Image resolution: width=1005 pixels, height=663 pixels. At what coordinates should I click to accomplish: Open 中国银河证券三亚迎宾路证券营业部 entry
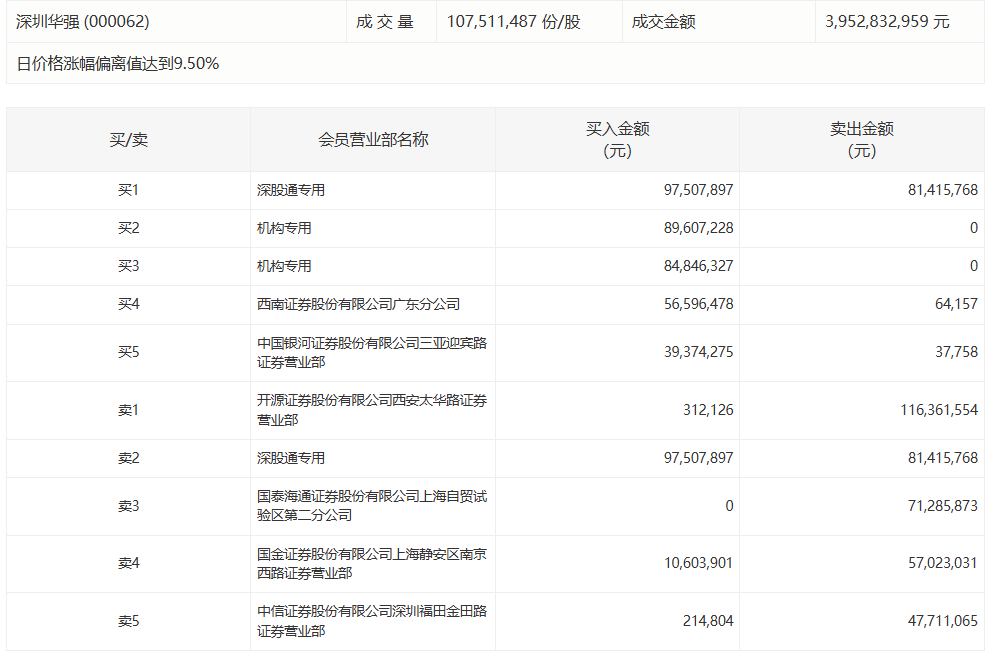[x=372, y=352]
